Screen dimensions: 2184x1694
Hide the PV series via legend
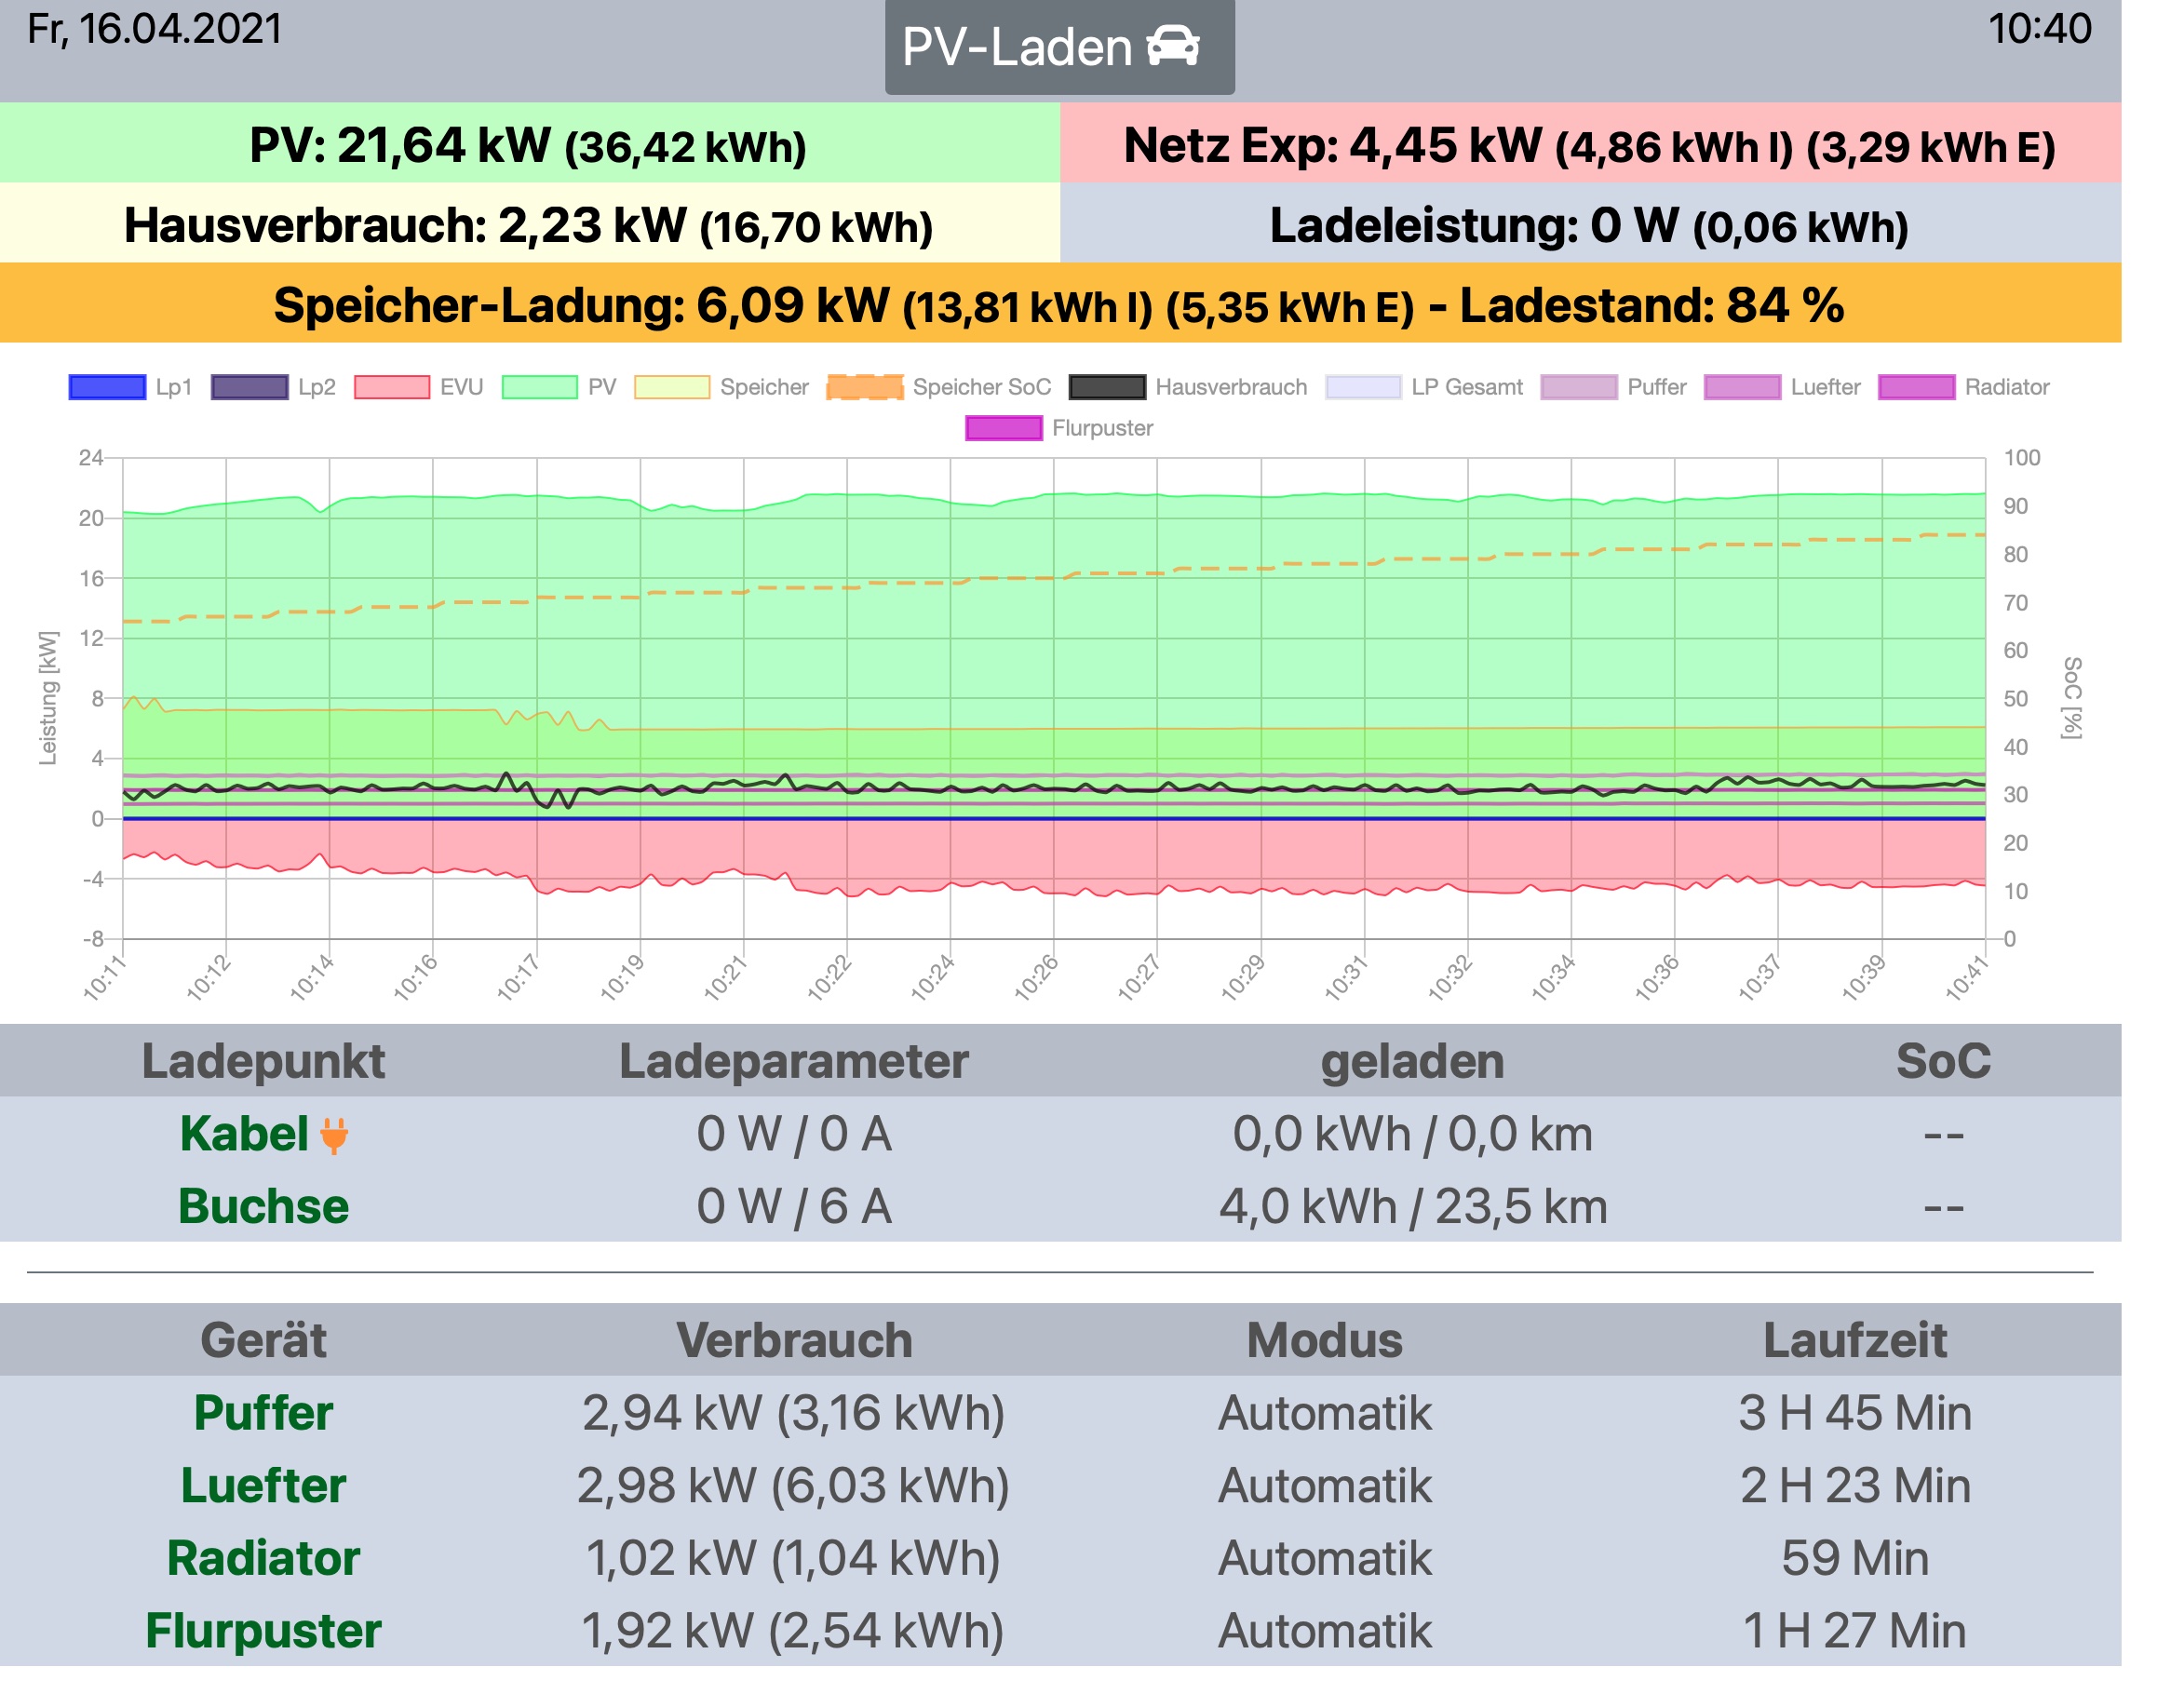coord(540,387)
